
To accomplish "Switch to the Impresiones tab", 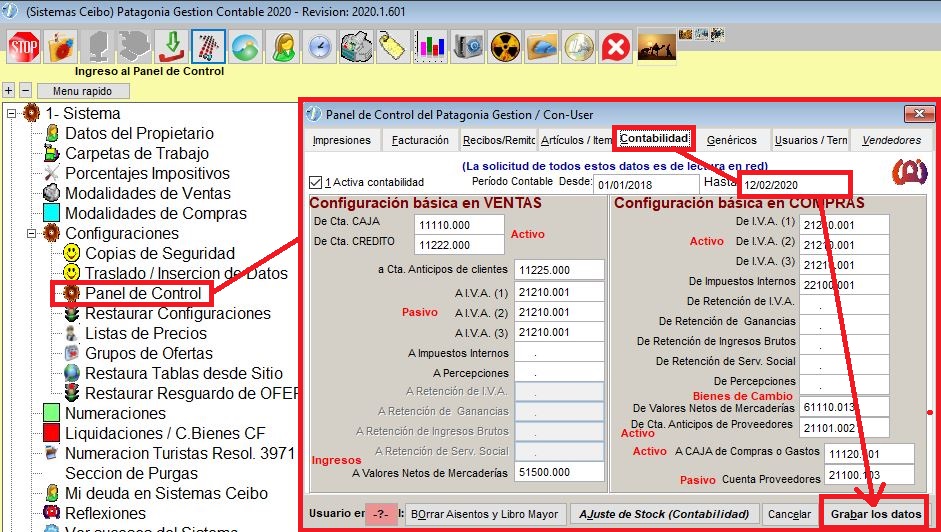I will pos(341,141).
